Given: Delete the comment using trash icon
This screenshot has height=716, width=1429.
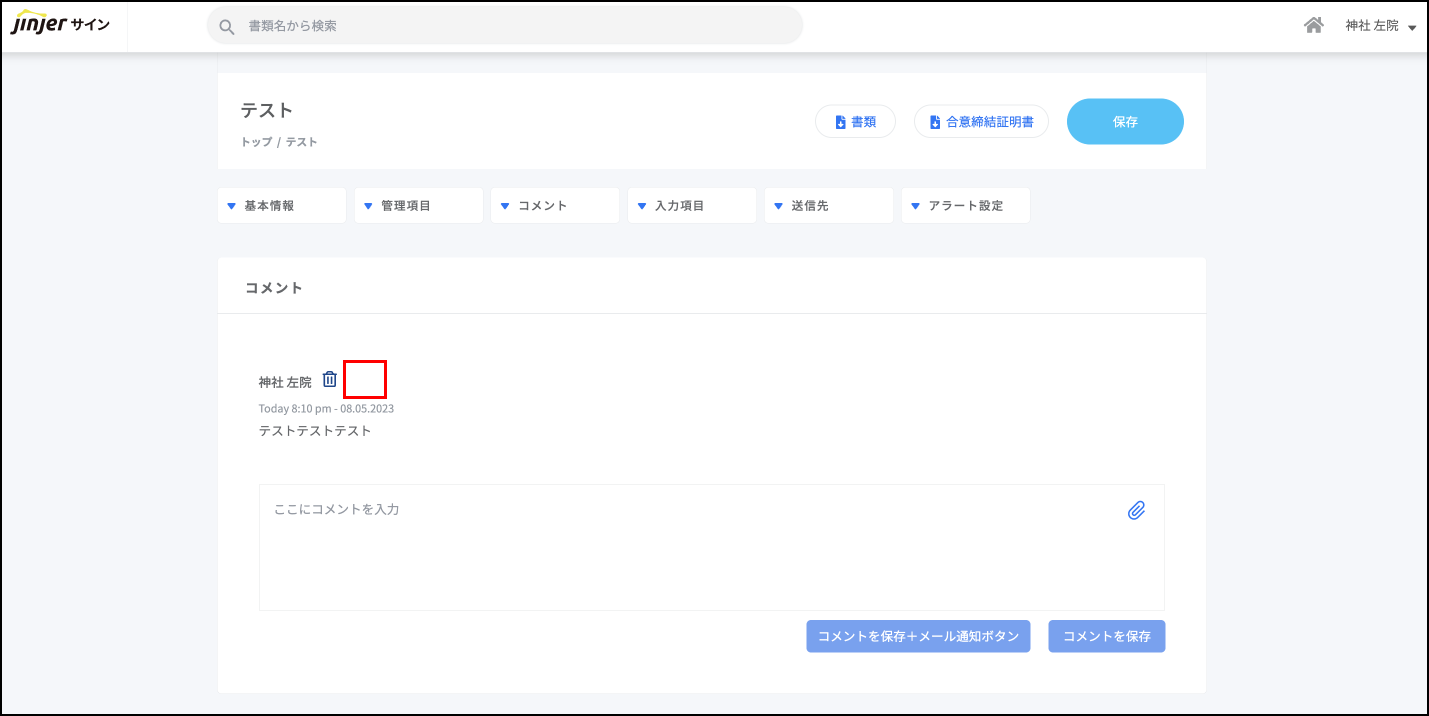Looking at the screenshot, I should point(330,380).
